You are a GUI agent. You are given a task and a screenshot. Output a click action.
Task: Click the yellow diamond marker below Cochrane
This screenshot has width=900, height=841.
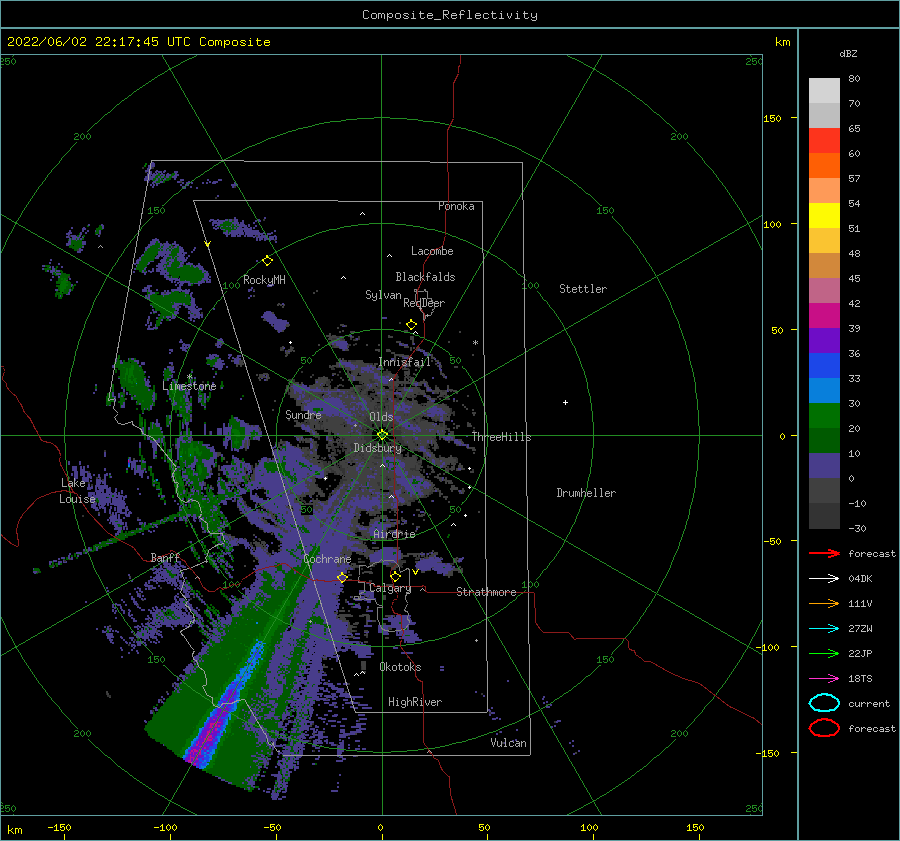point(343,577)
